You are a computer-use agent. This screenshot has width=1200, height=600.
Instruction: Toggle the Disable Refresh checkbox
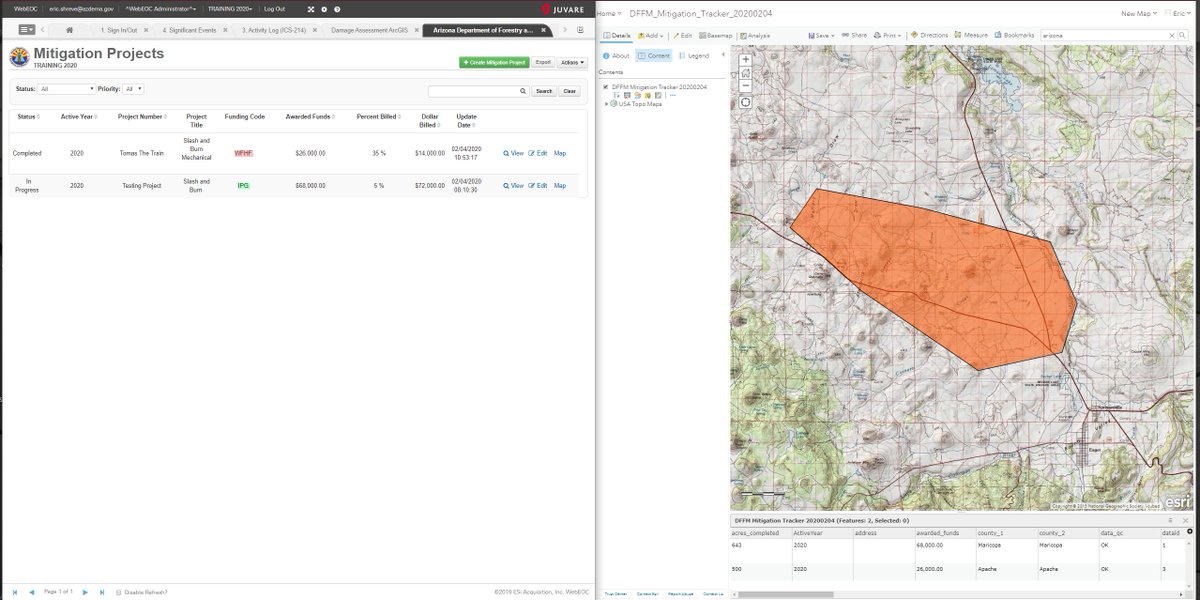(119, 592)
